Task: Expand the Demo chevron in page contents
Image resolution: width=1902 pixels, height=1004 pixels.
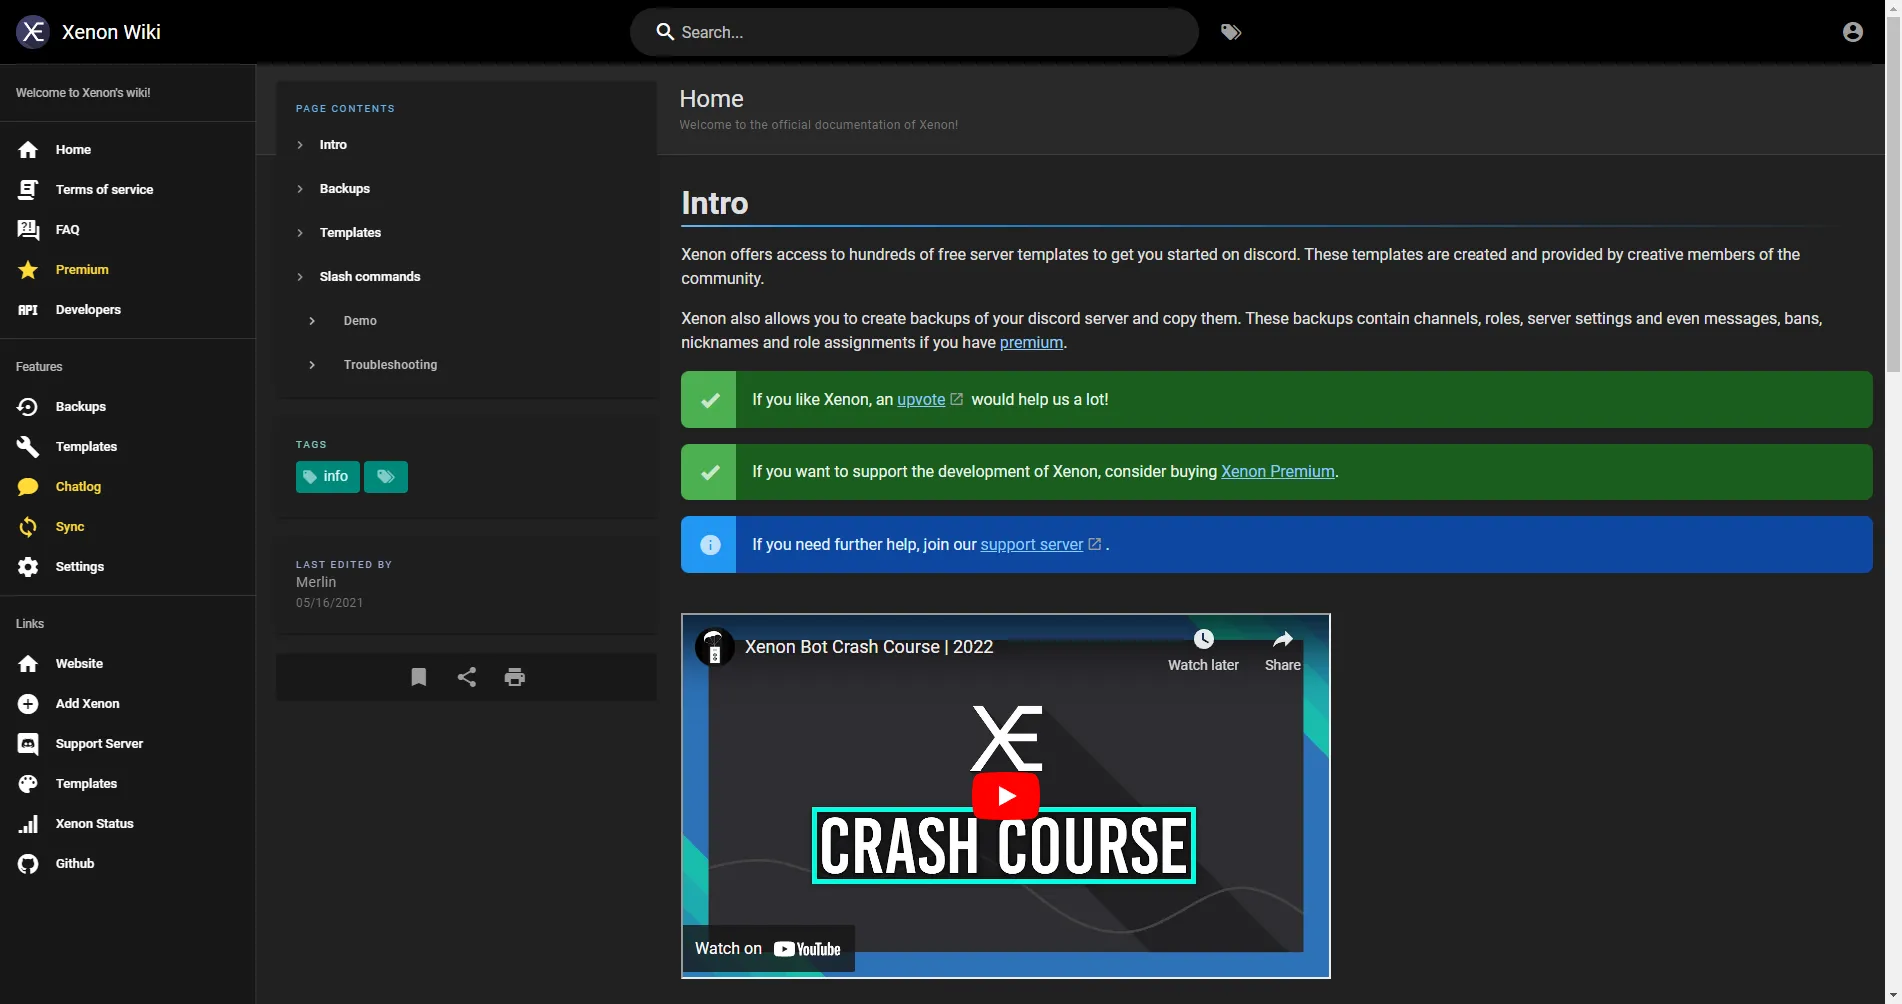Action: [x=312, y=321]
